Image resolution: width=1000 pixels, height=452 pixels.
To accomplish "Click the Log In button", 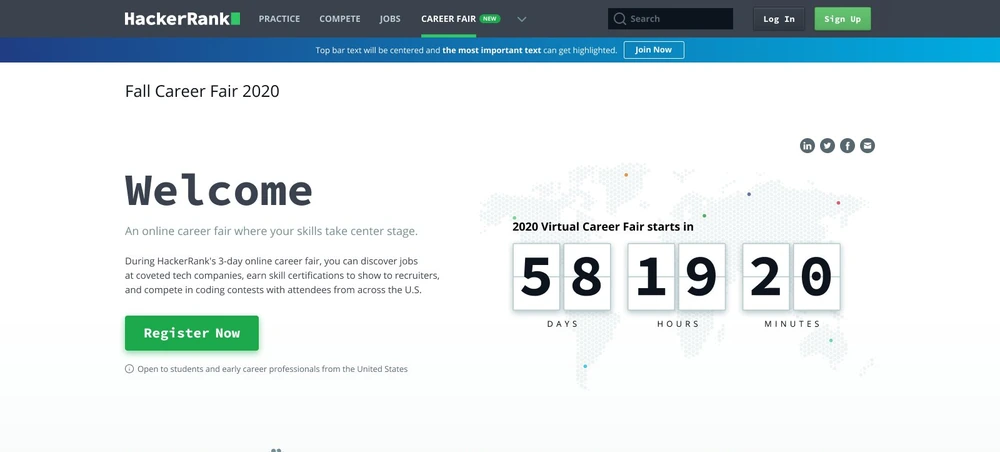I will pyautogui.click(x=779, y=18).
